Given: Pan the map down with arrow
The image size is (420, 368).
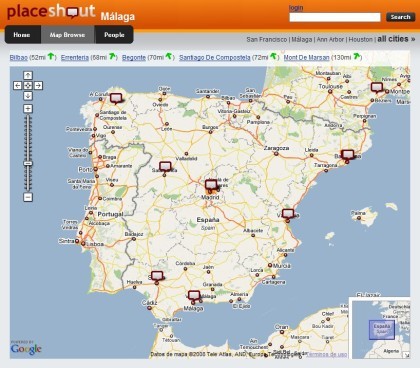Looking at the screenshot, I should click(28, 96).
